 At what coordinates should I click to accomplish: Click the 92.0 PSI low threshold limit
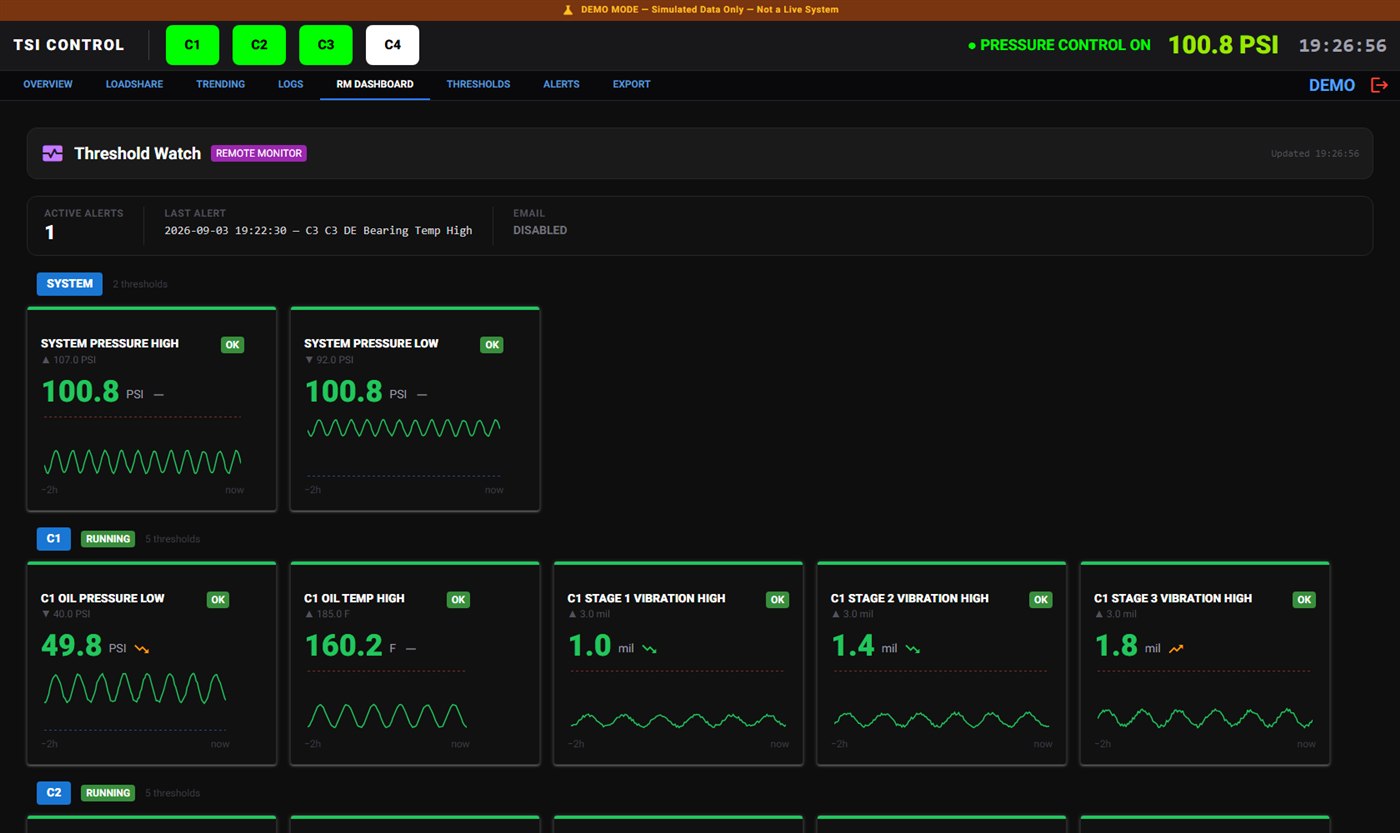click(x=329, y=360)
